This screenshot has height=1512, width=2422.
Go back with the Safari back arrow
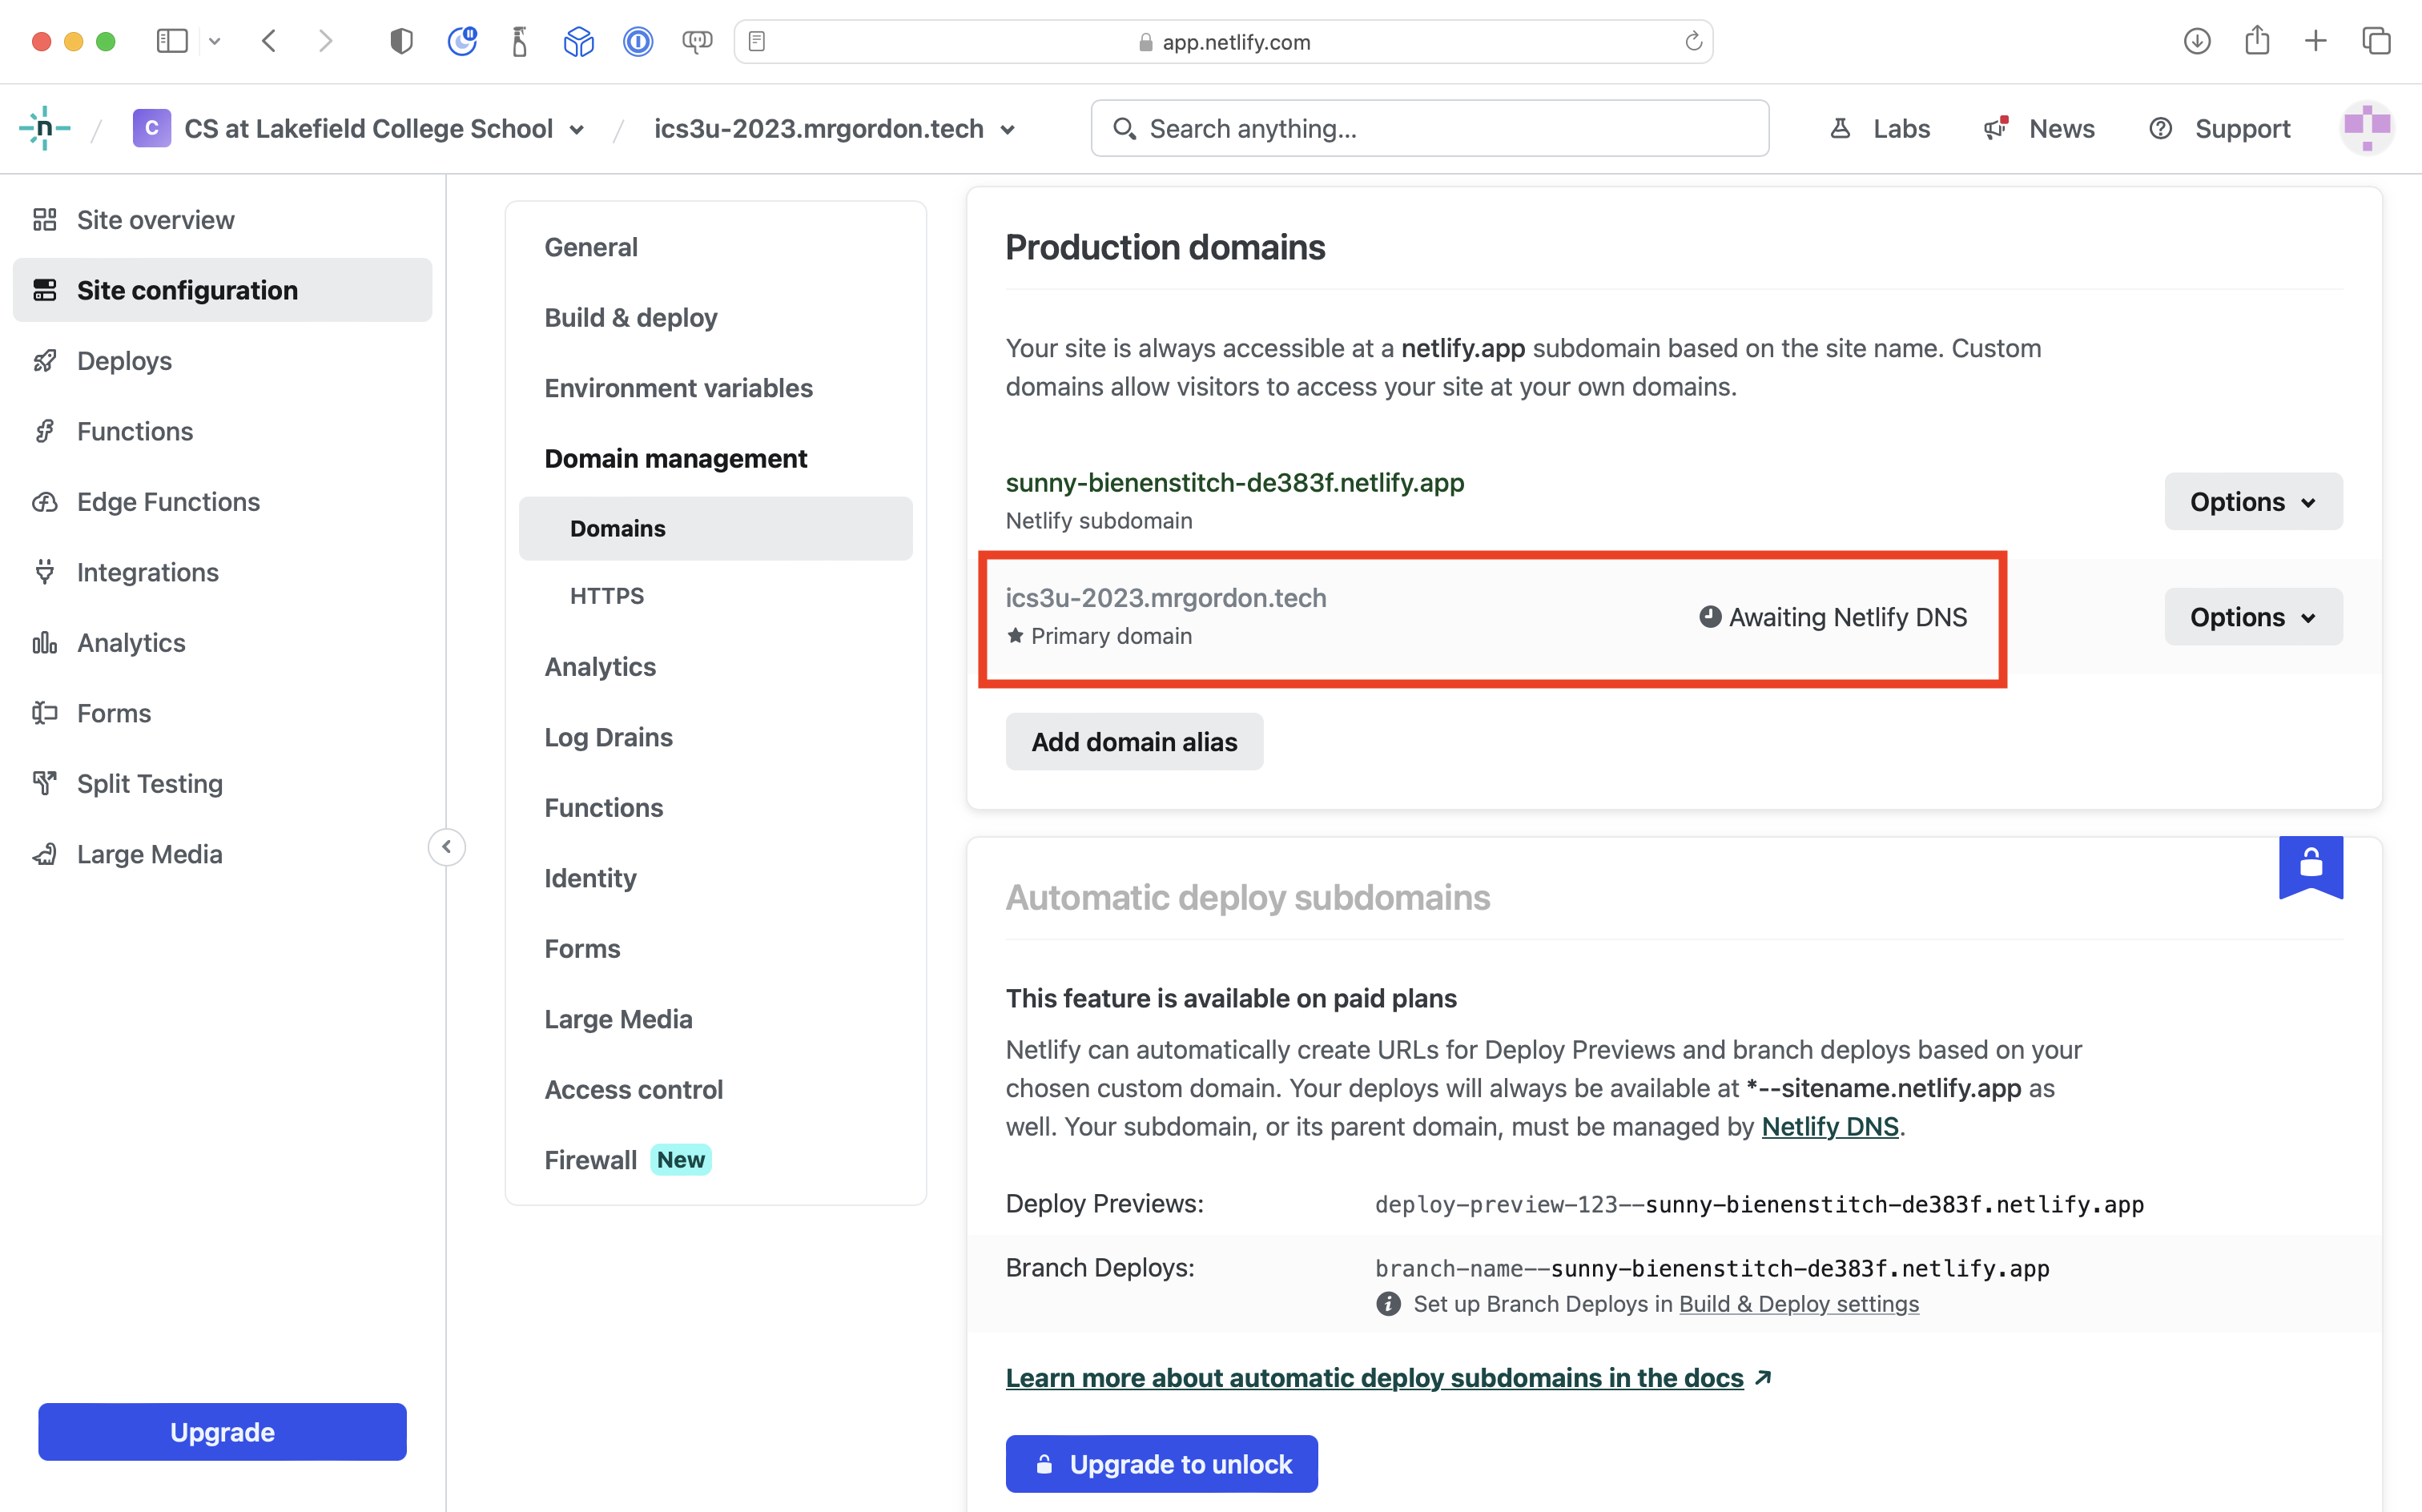269,41
